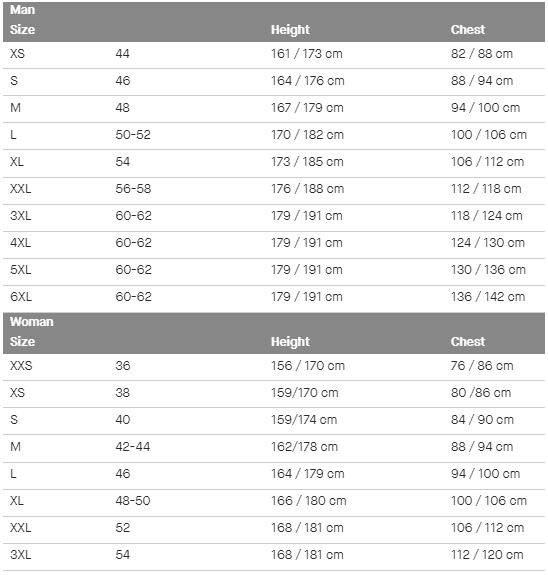Click the Woman section header
The width and height of the screenshot is (548, 575).
click(32, 322)
